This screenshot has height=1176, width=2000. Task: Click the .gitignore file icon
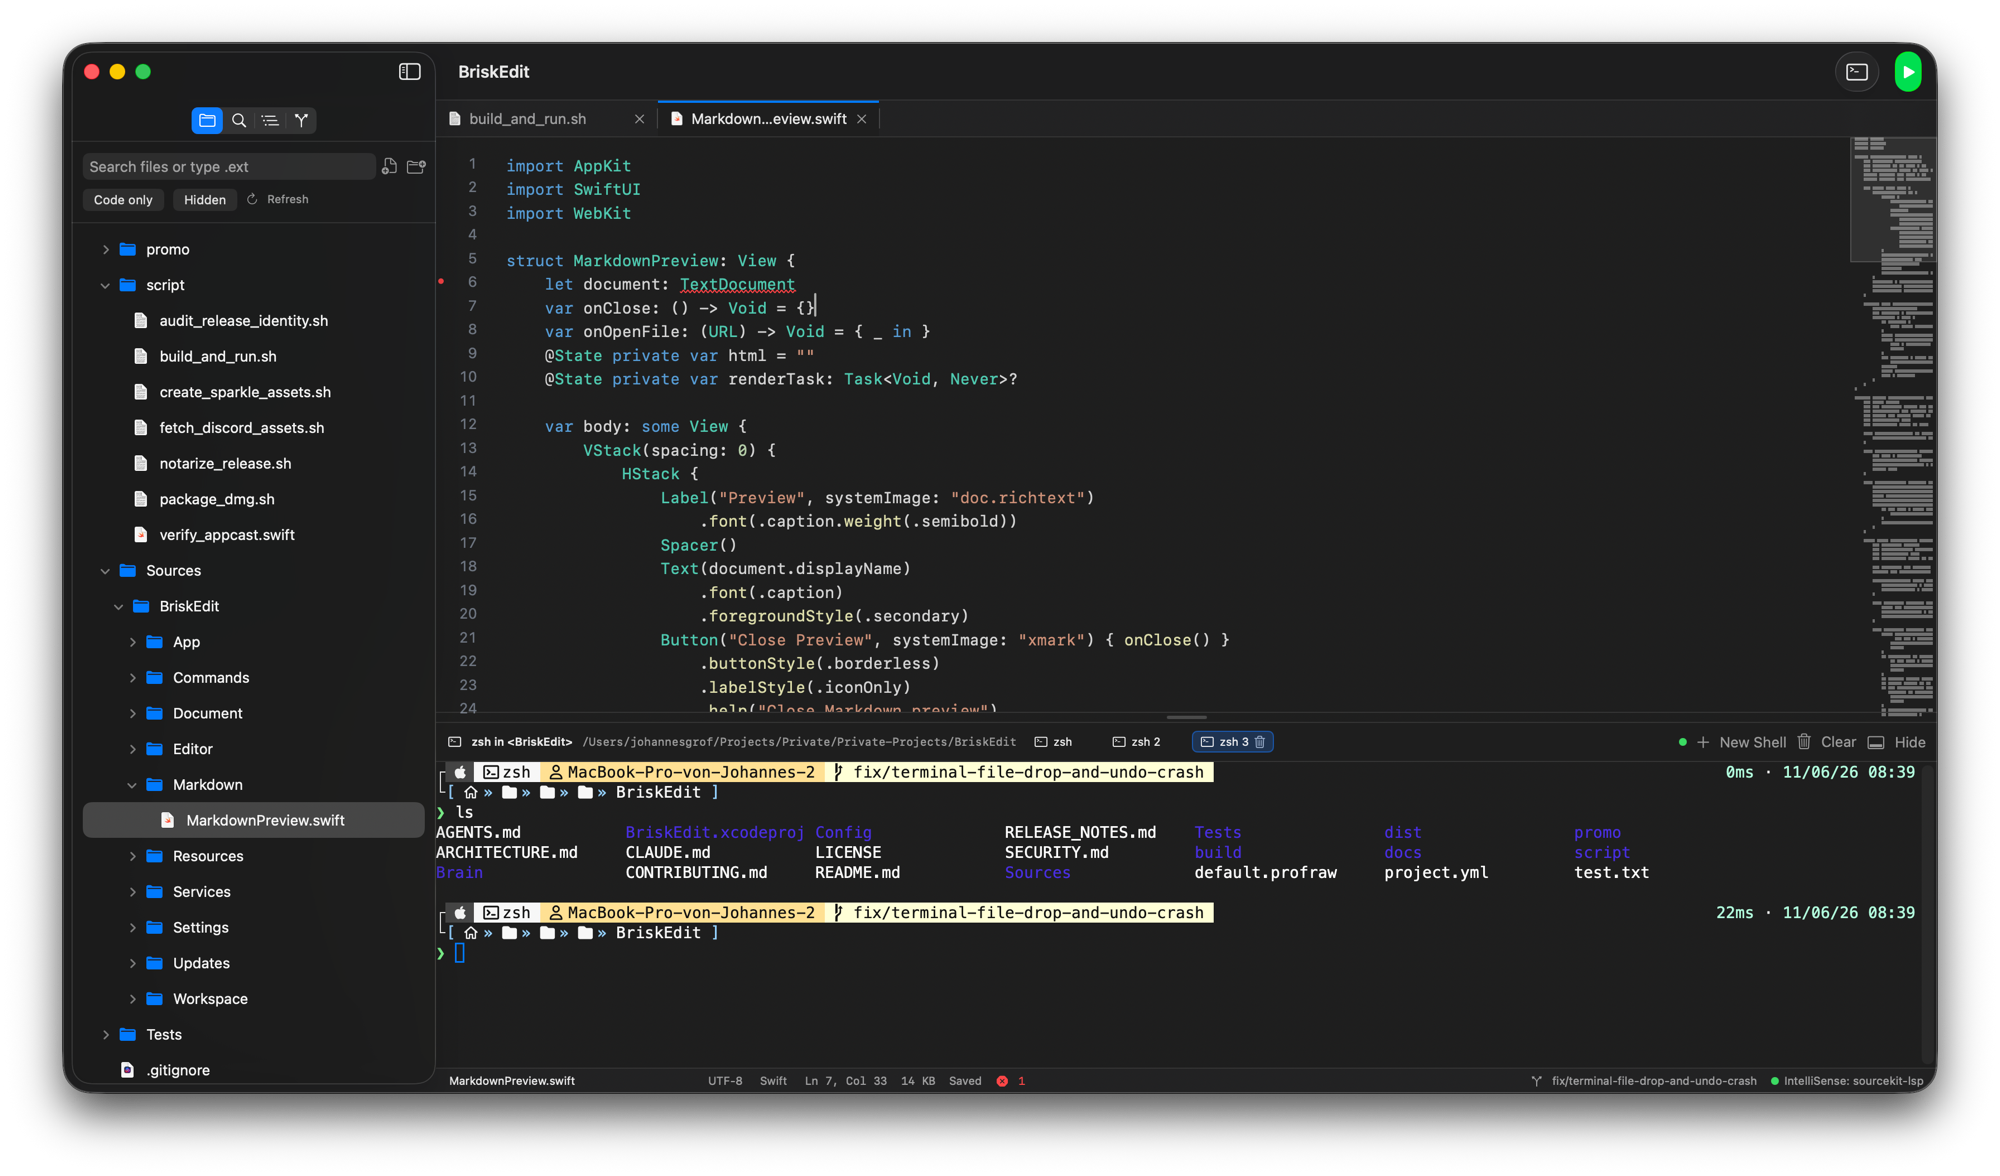[127, 1070]
